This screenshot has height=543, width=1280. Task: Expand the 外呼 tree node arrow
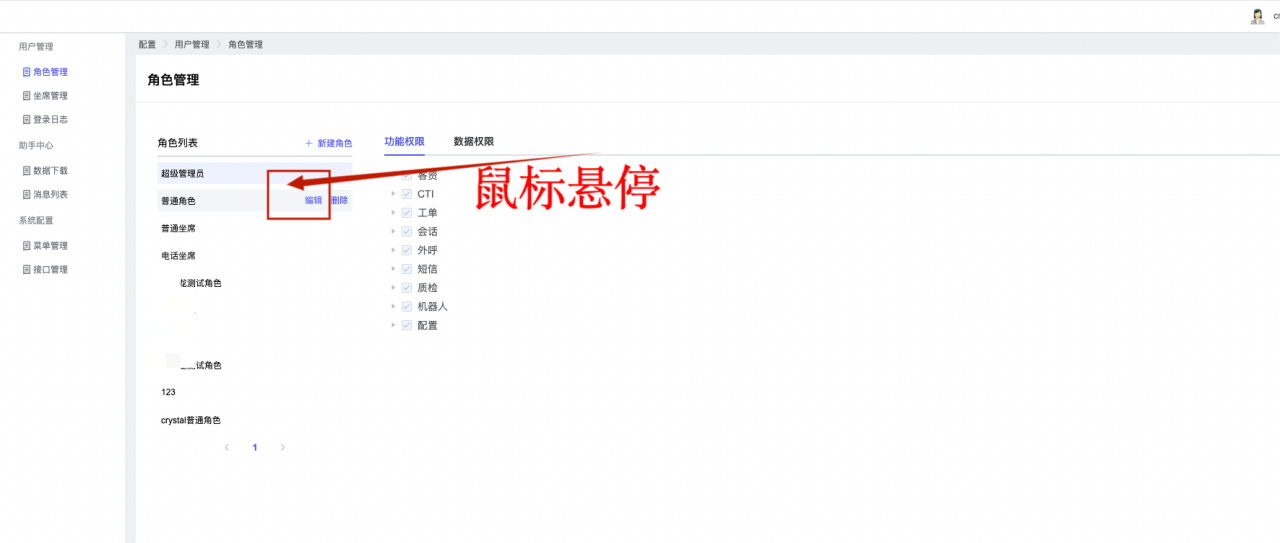393,251
